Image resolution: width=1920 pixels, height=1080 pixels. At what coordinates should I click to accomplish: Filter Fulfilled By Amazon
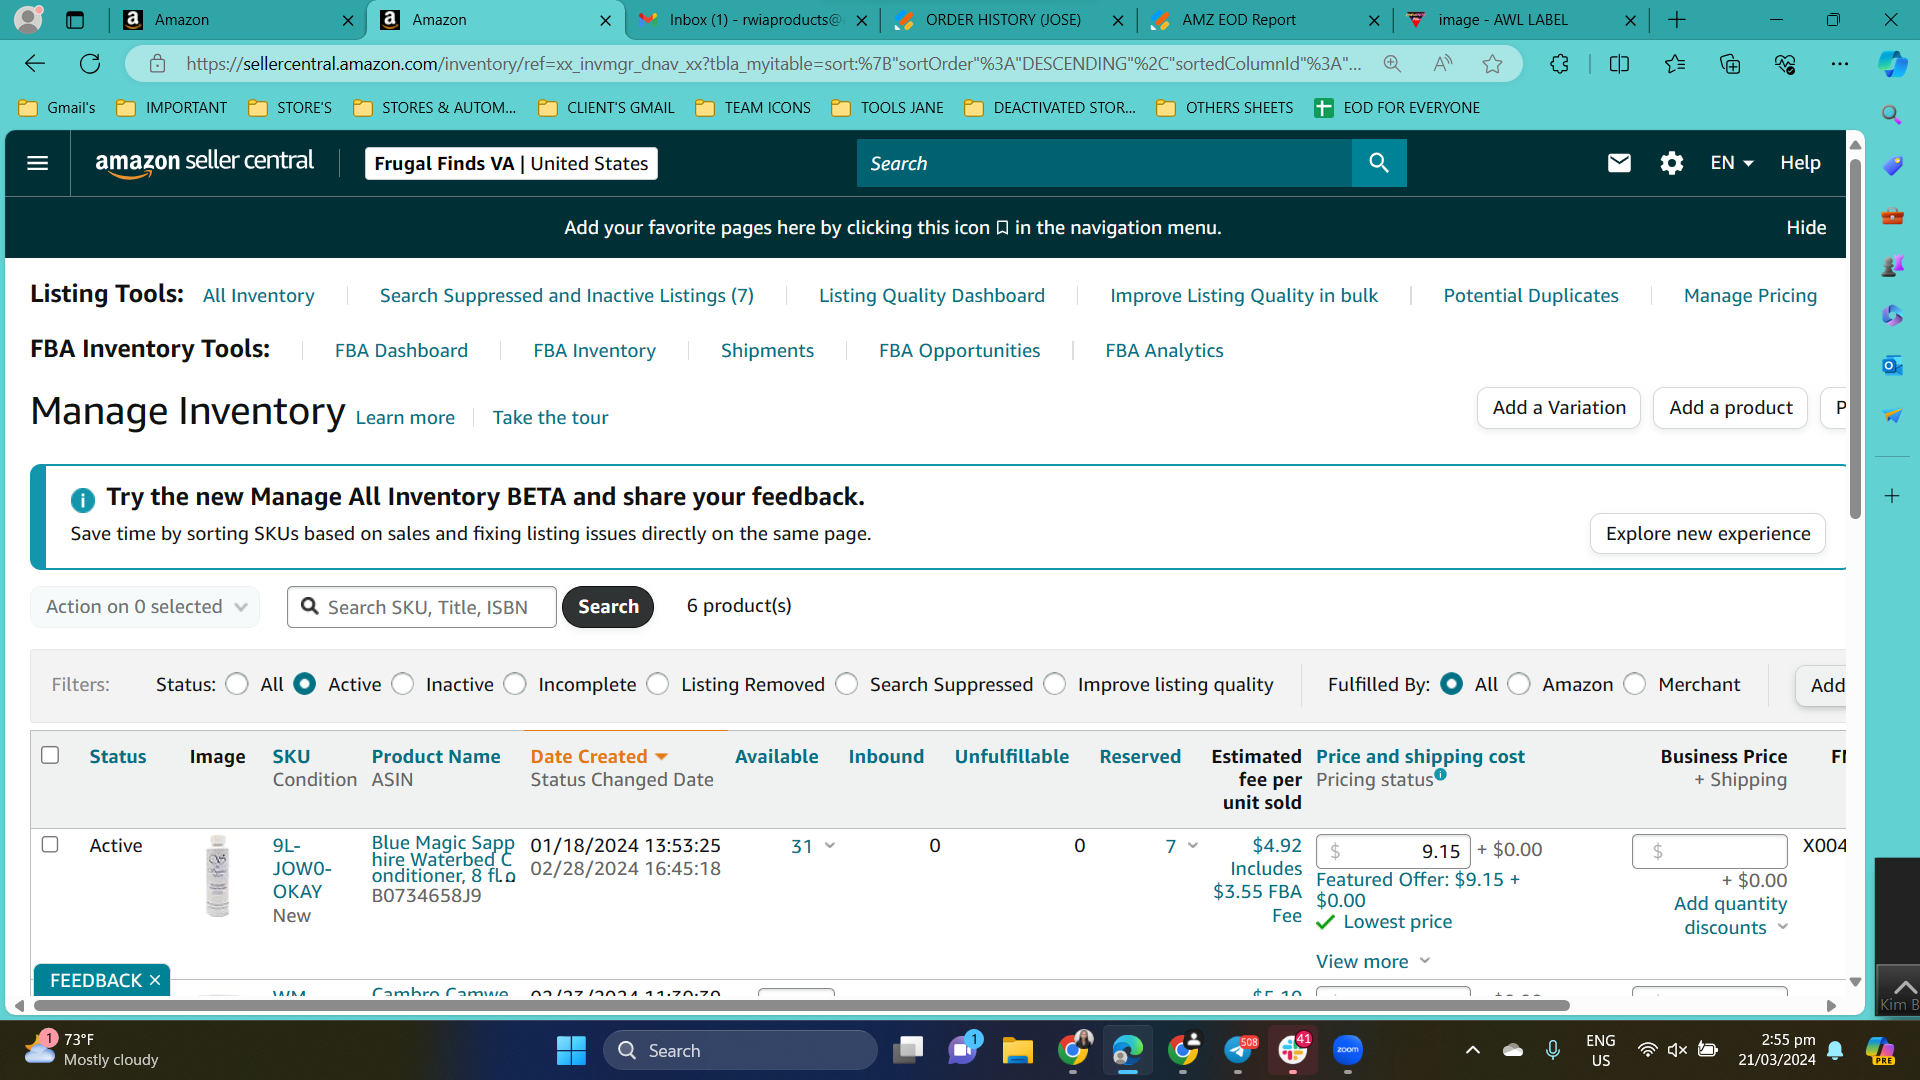[x=1519, y=684]
